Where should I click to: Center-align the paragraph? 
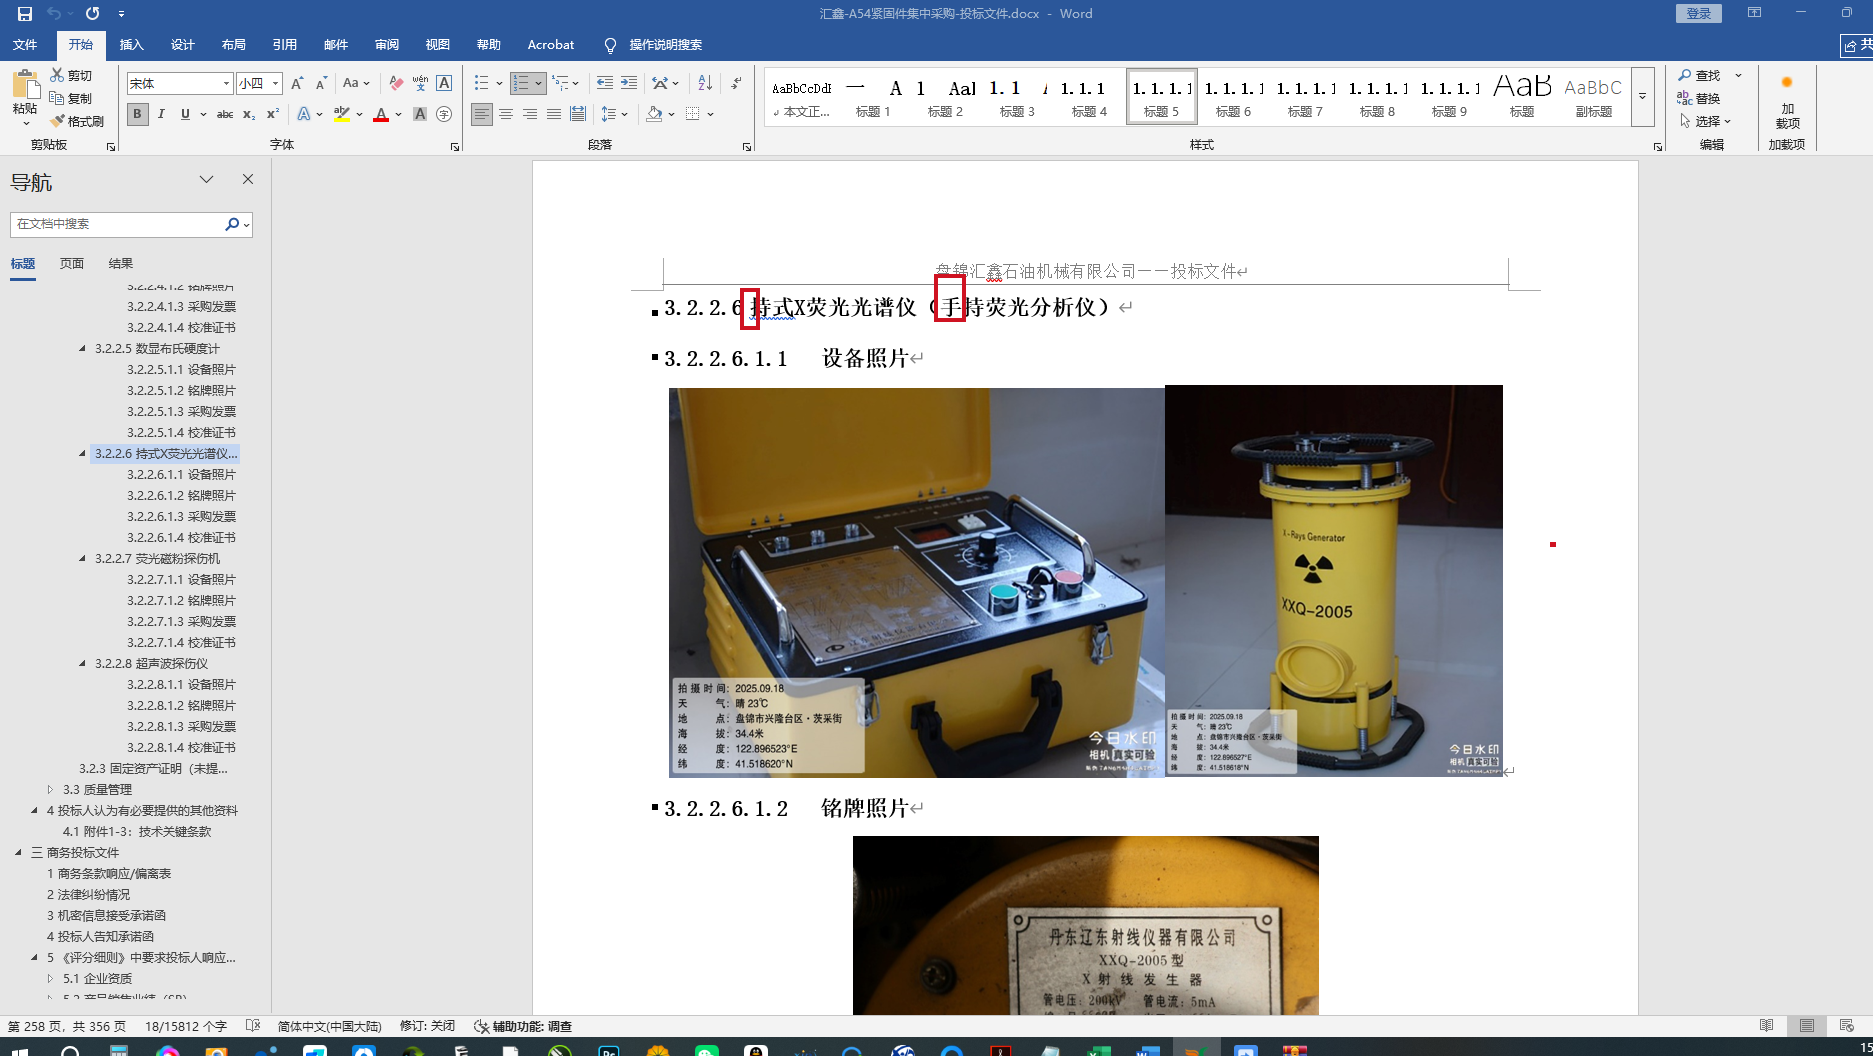pos(506,114)
